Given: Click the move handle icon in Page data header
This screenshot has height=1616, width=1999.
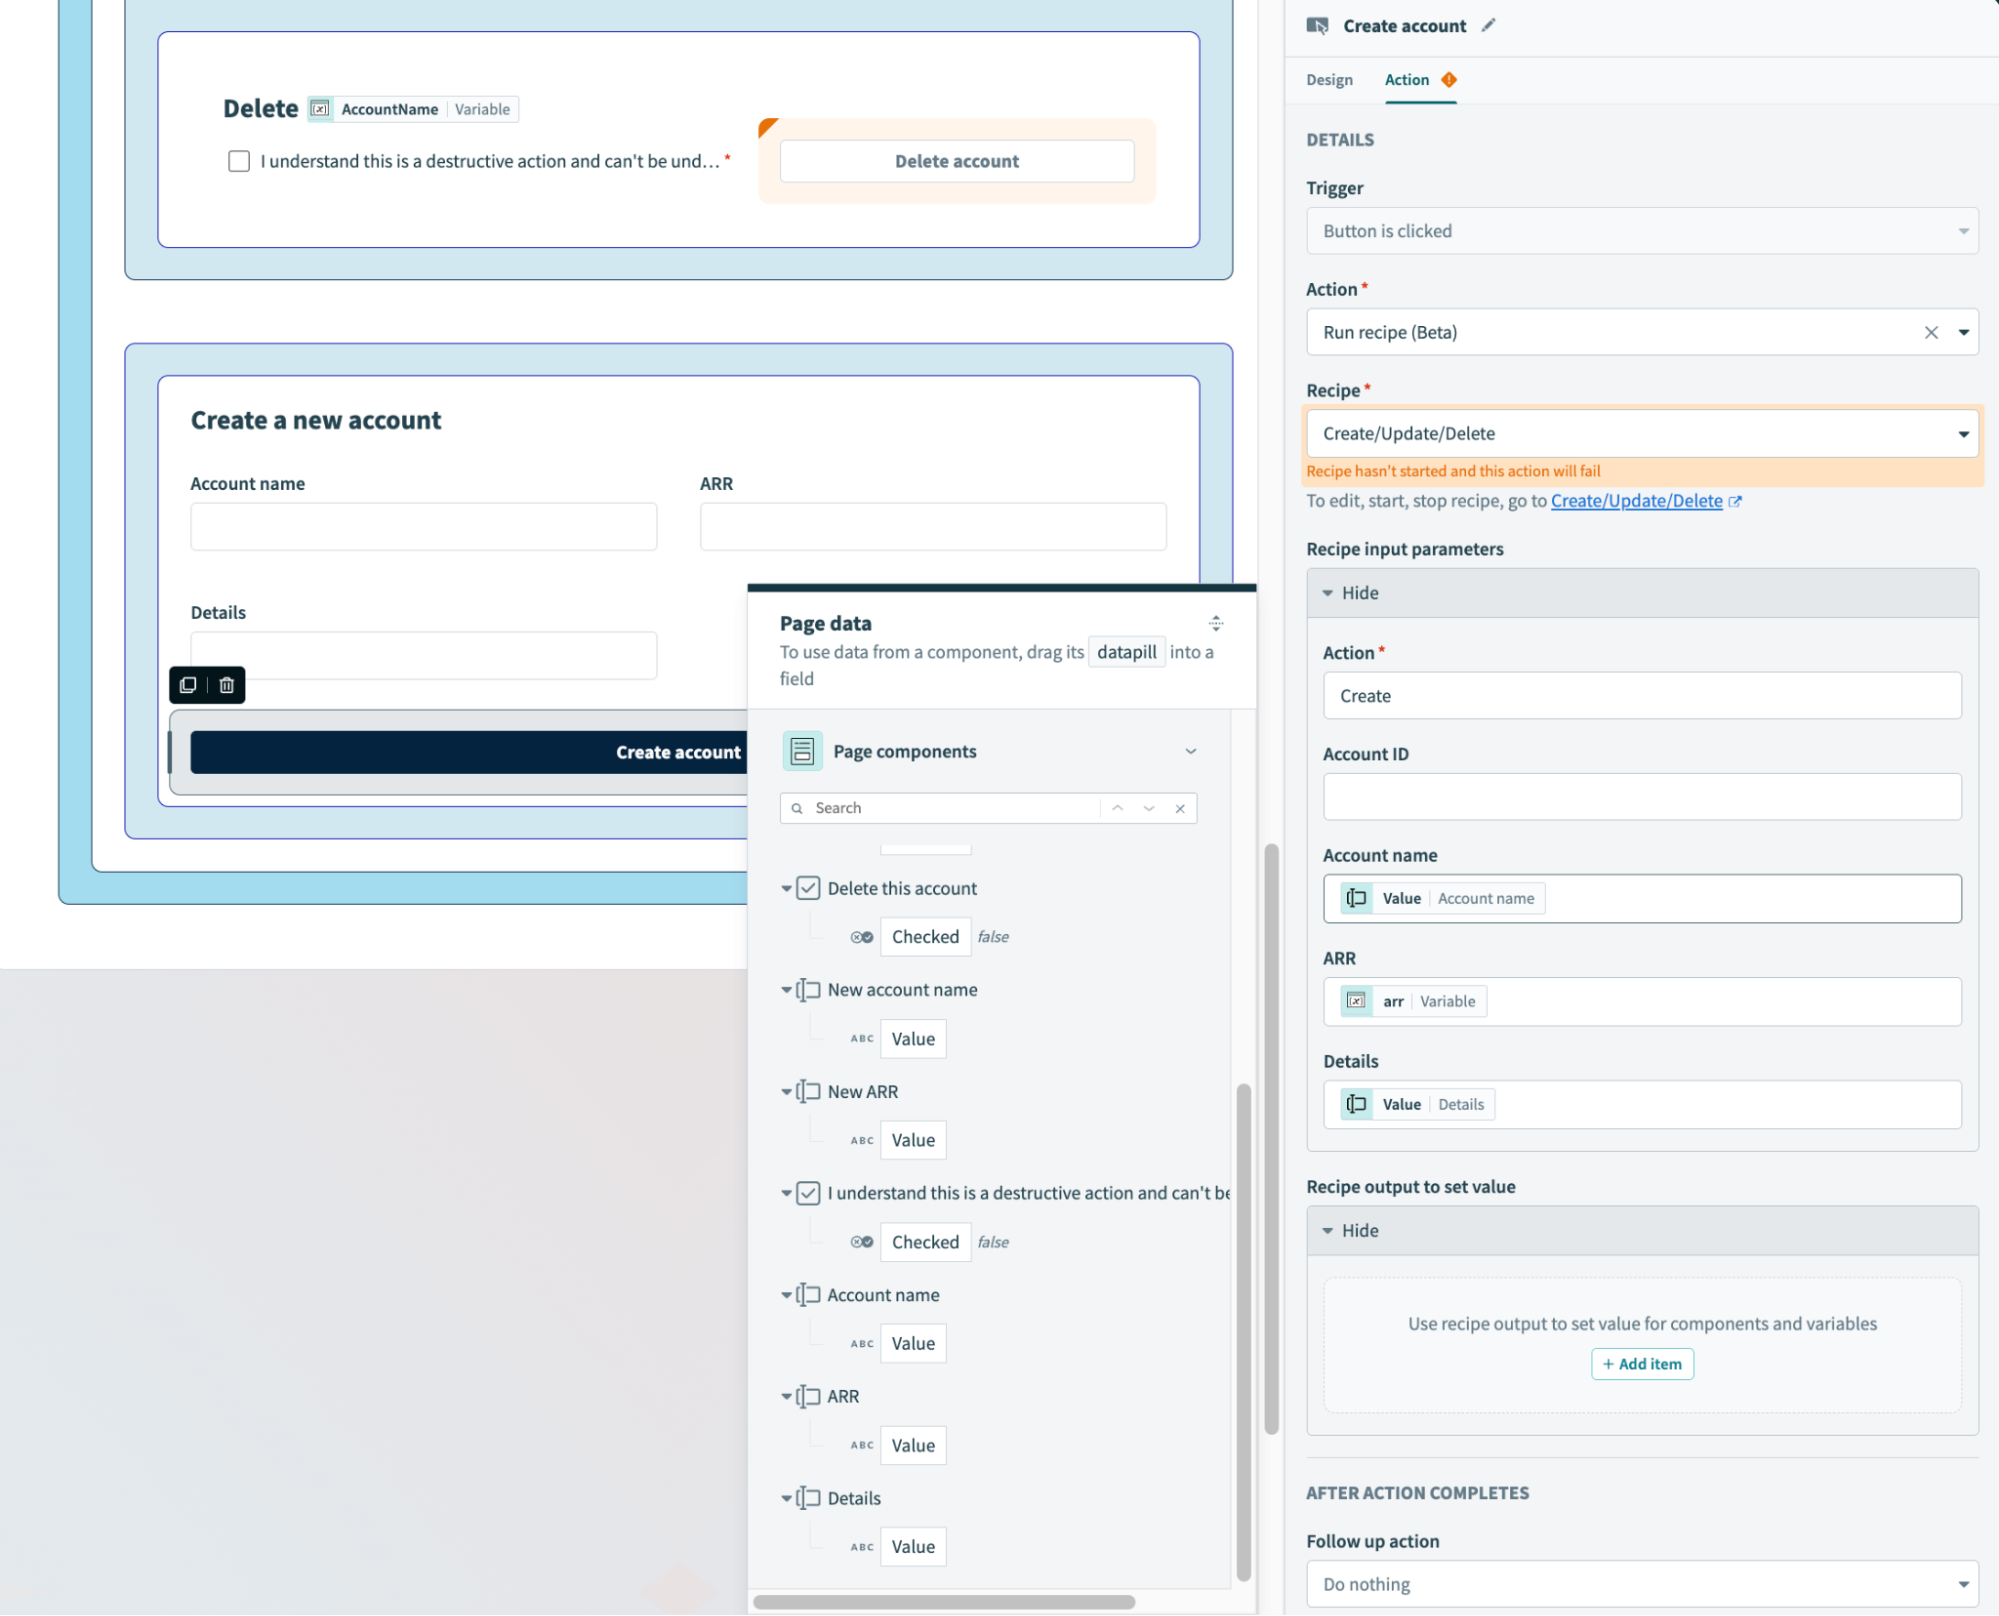Looking at the screenshot, I should (x=1216, y=623).
